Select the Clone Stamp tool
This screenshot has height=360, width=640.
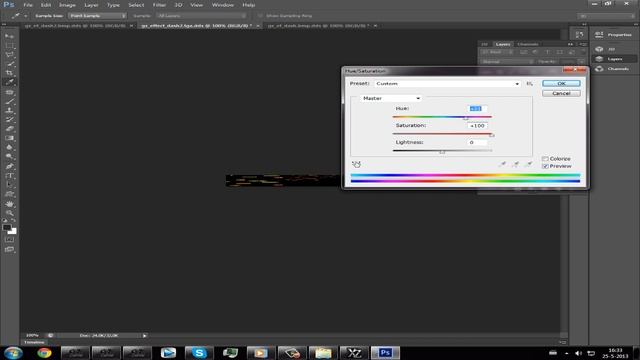[9, 110]
